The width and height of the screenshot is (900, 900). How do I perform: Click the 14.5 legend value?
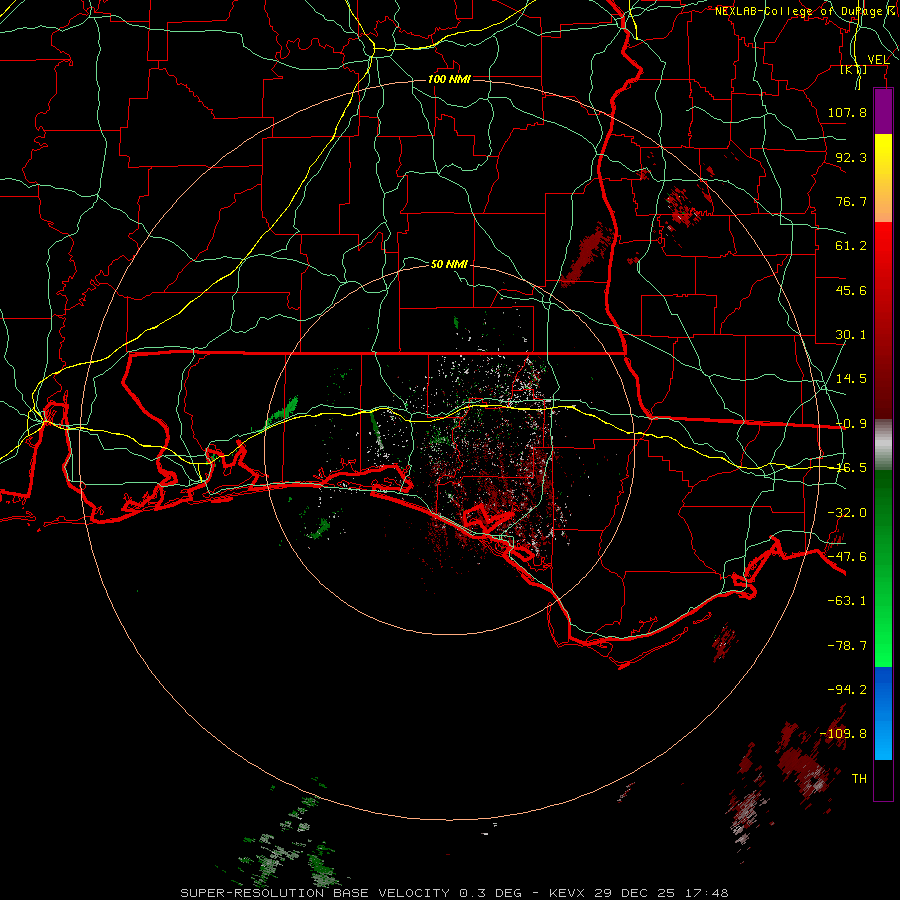pos(851,379)
